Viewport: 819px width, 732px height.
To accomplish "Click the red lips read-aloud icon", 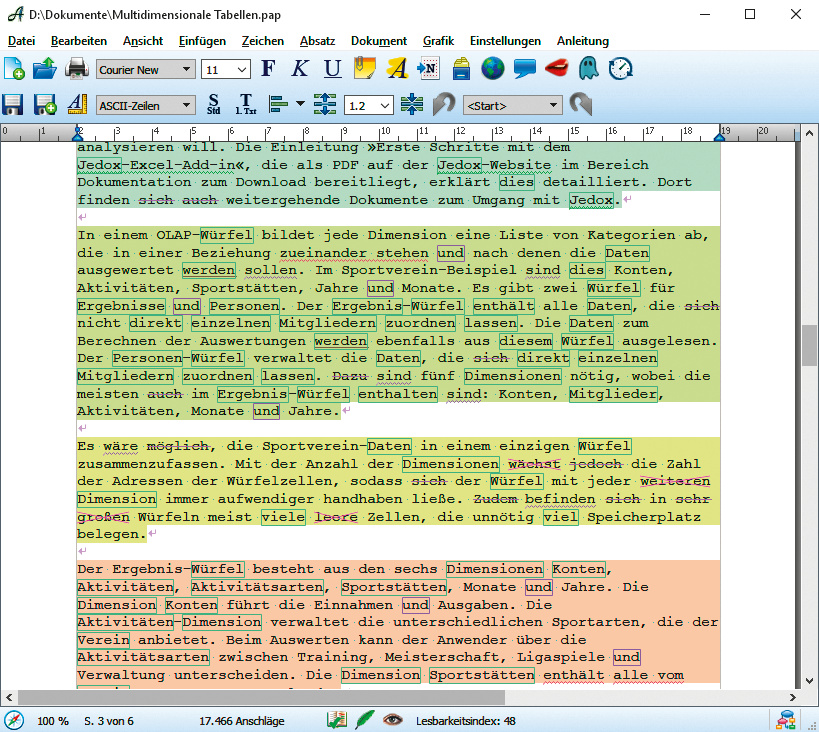I will click(557, 69).
